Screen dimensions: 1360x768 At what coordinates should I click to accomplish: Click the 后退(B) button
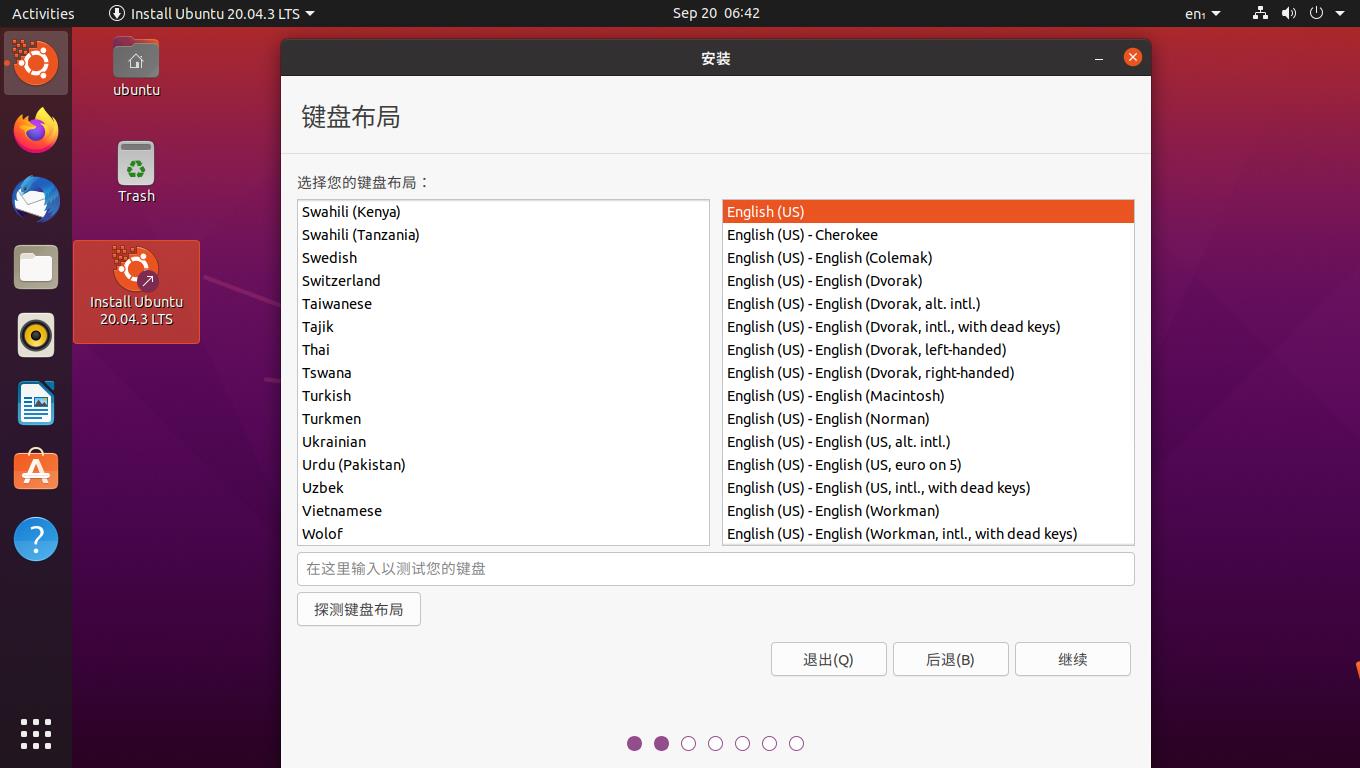point(950,659)
